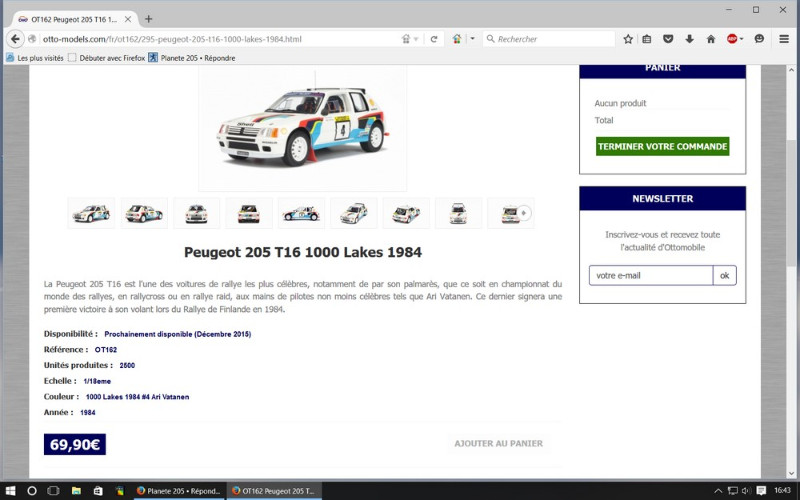Click the units produced value 2500
Image resolution: width=800 pixels, height=500 pixels.
[127, 365]
